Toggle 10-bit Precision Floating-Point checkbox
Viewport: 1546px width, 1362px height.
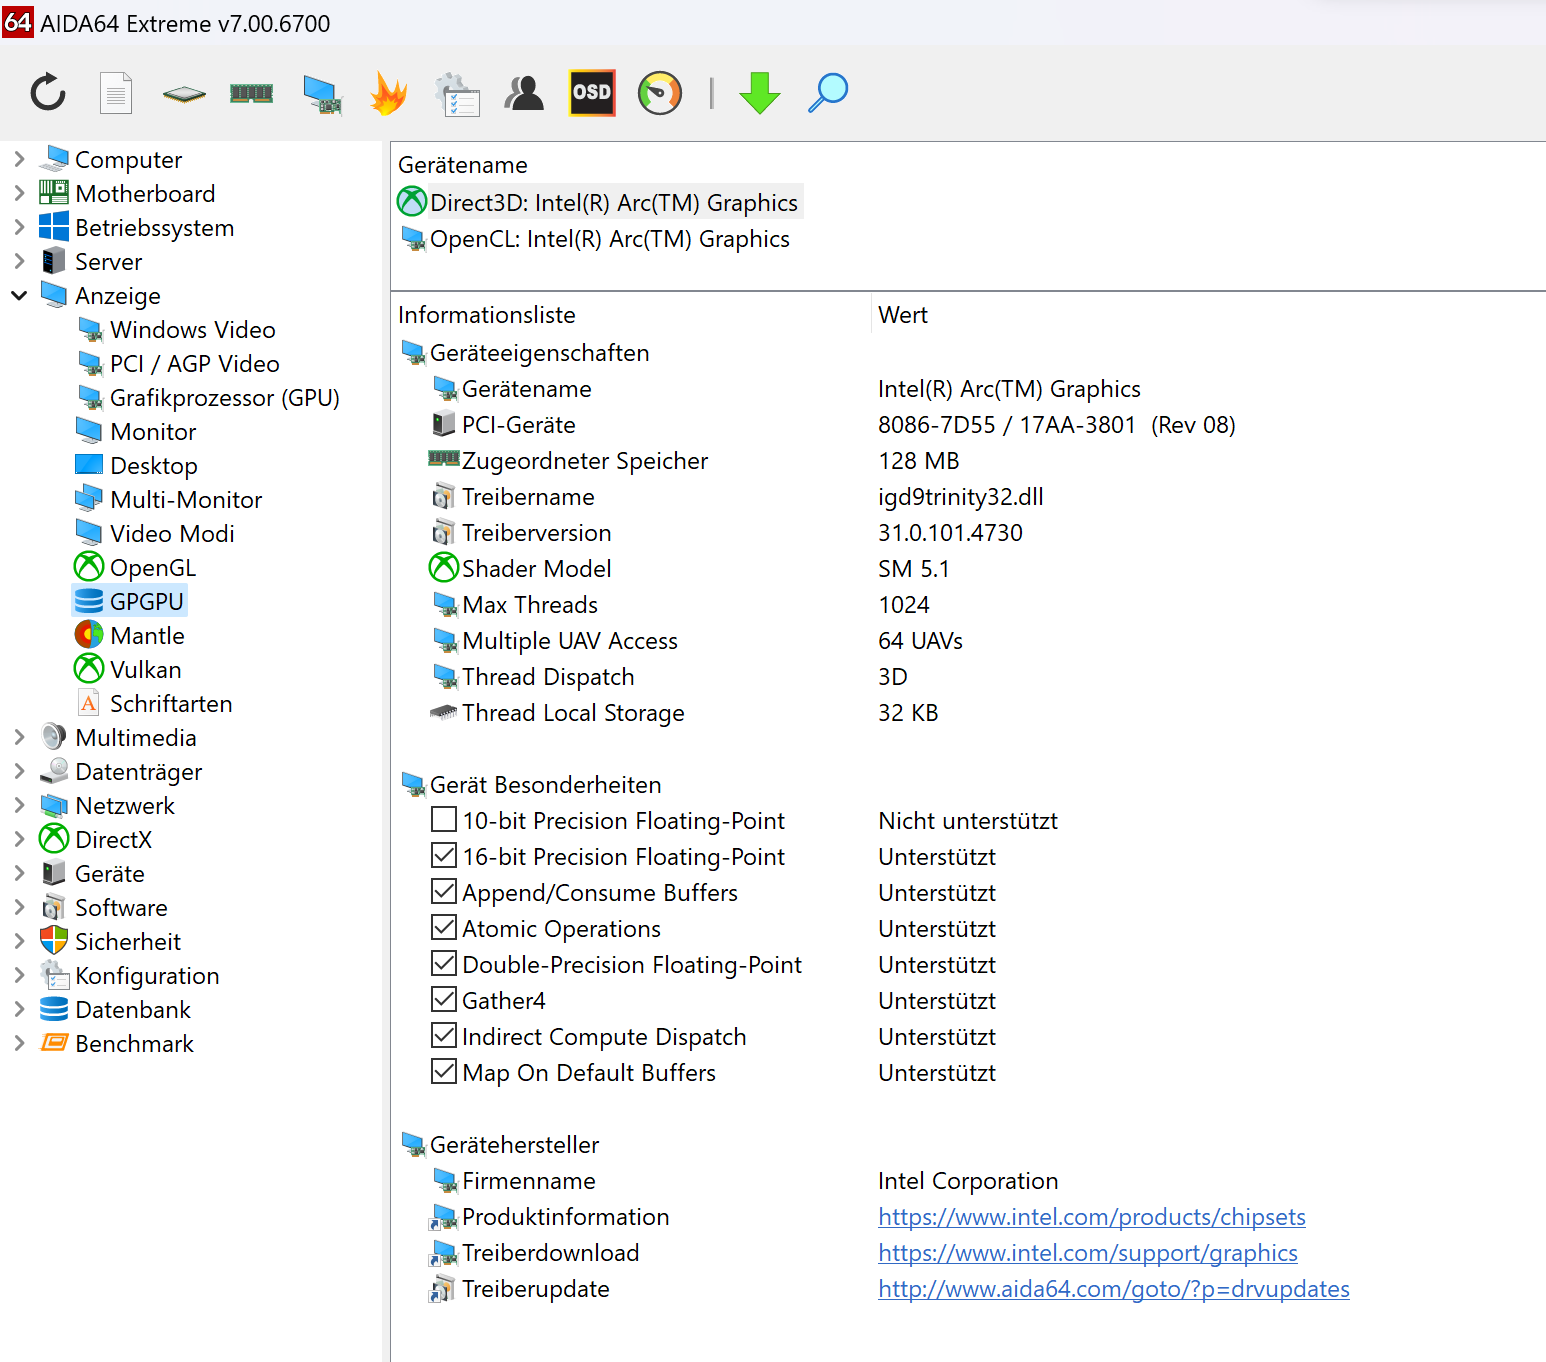(444, 819)
